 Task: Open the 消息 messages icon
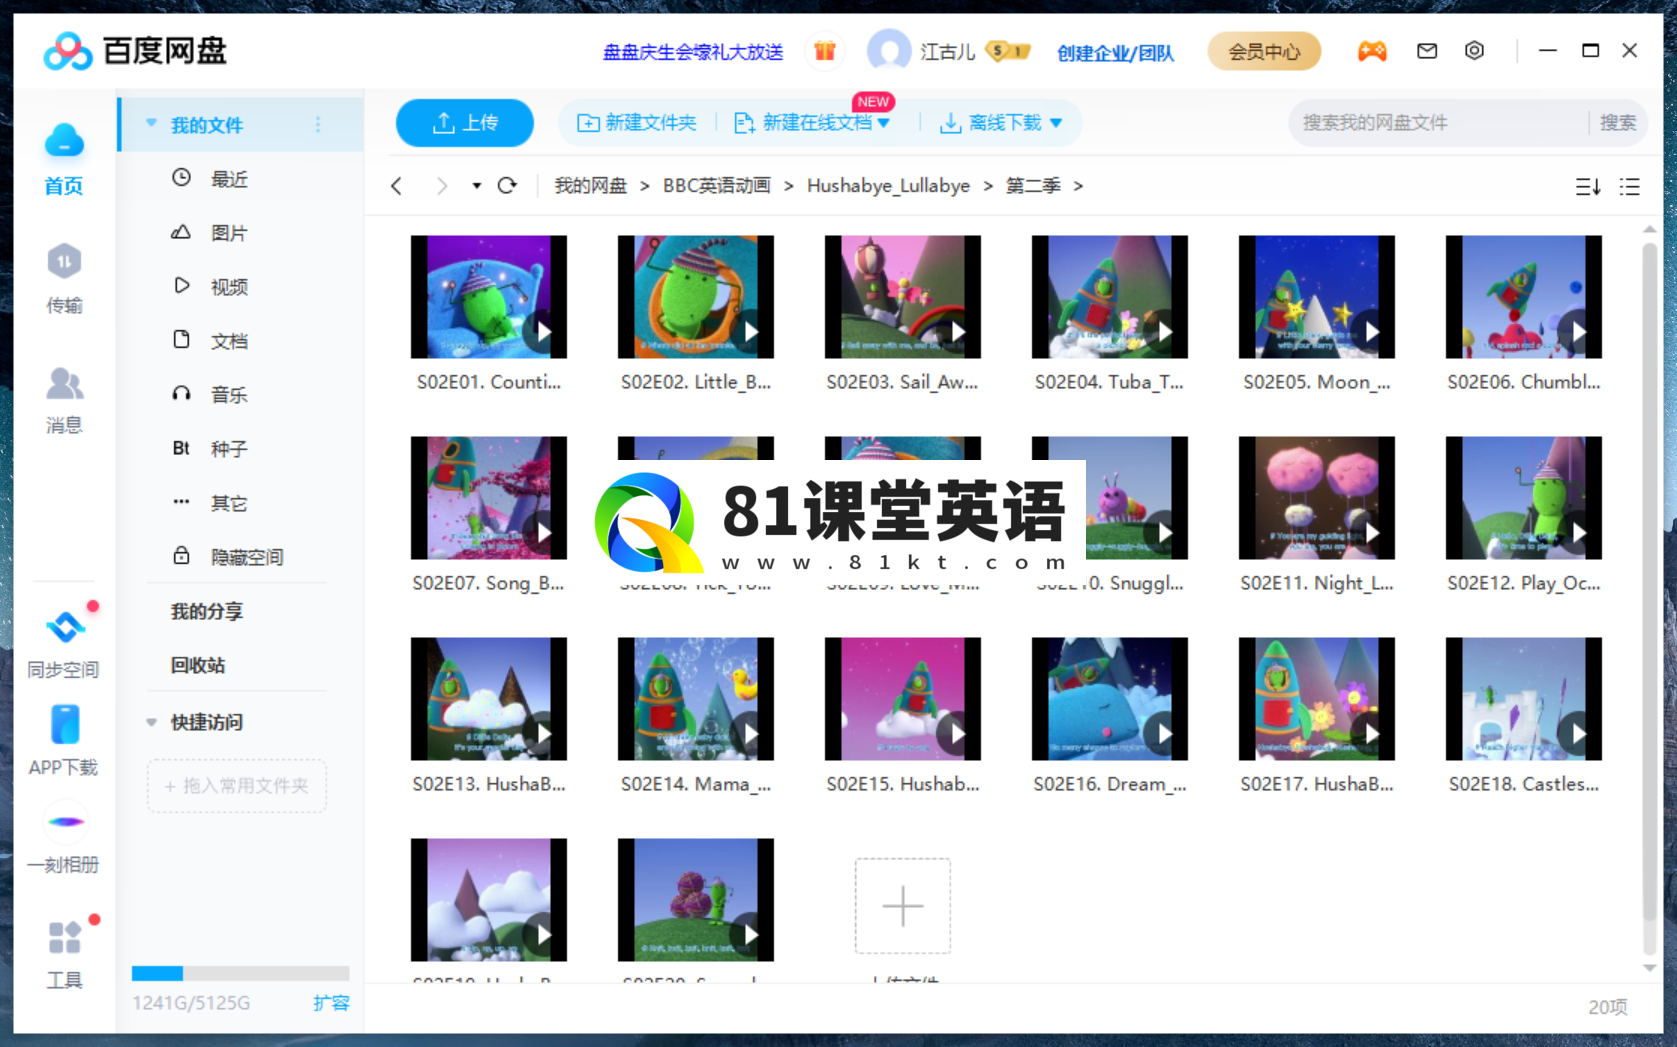pyautogui.click(x=64, y=383)
